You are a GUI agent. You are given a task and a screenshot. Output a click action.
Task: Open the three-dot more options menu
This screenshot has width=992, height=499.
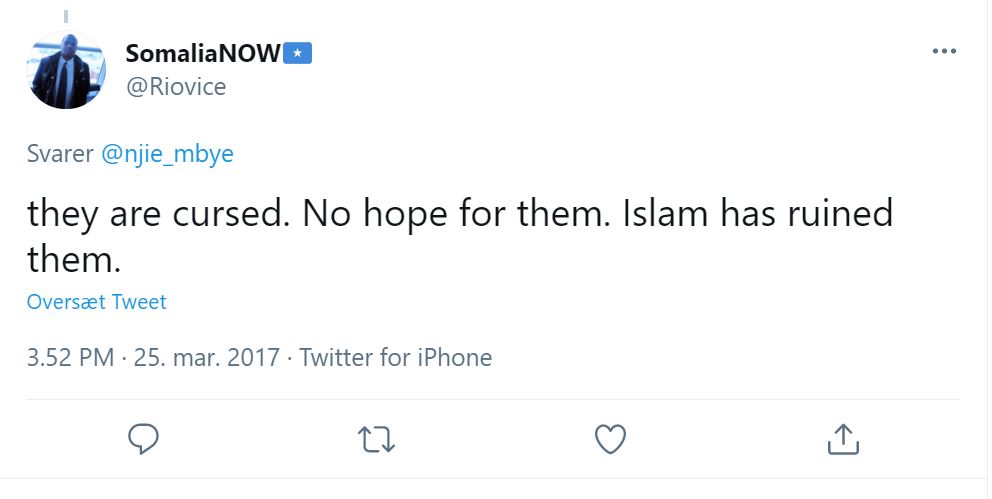coord(943,52)
